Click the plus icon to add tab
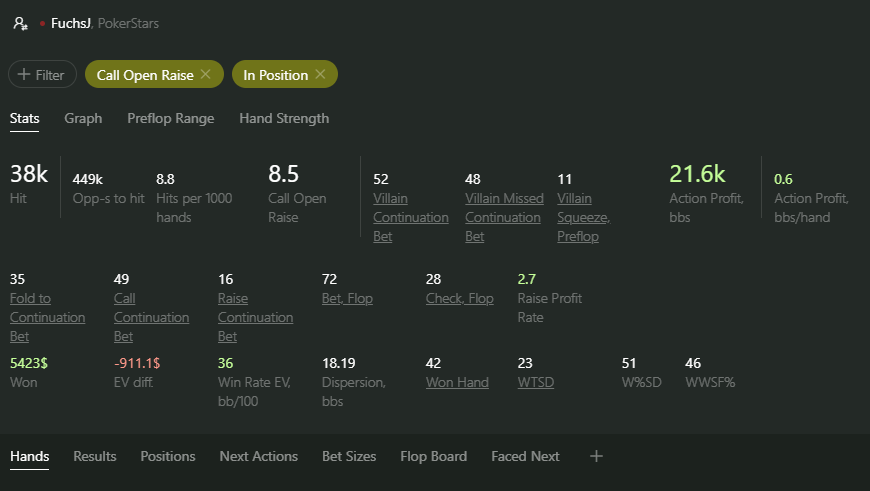The height and width of the screenshot is (491, 870). [596, 456]
